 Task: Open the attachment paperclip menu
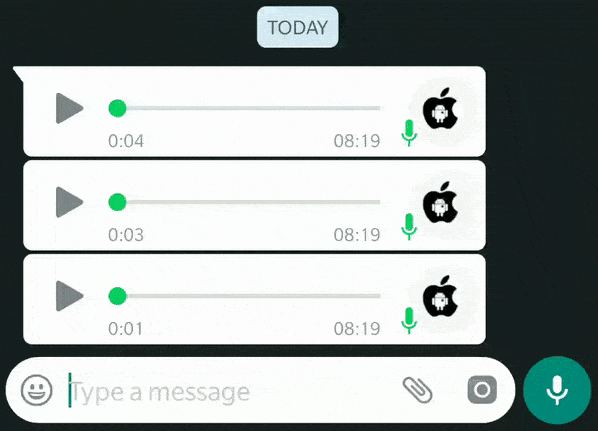(x=418, y=390)
